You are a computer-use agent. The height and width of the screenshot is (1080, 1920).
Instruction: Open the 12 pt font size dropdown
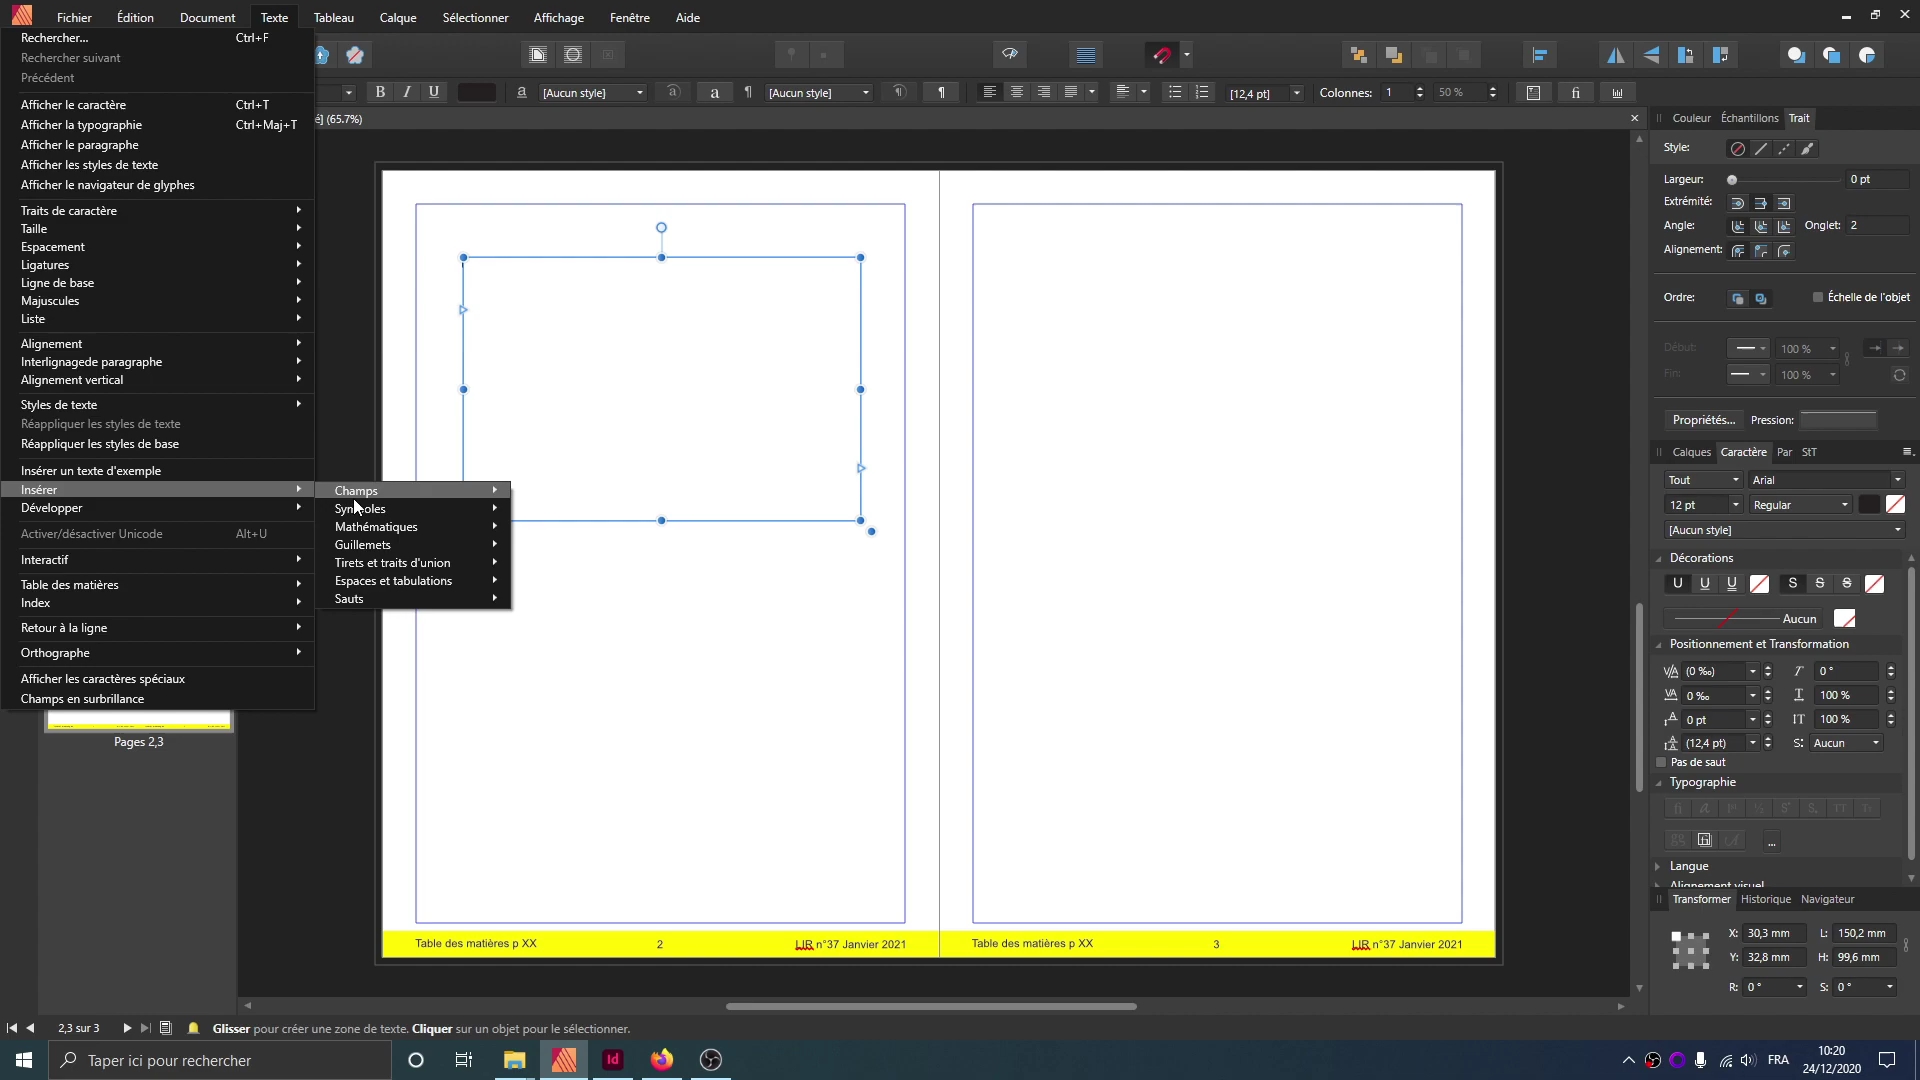pyautogui.click(x=1735, y=505)
